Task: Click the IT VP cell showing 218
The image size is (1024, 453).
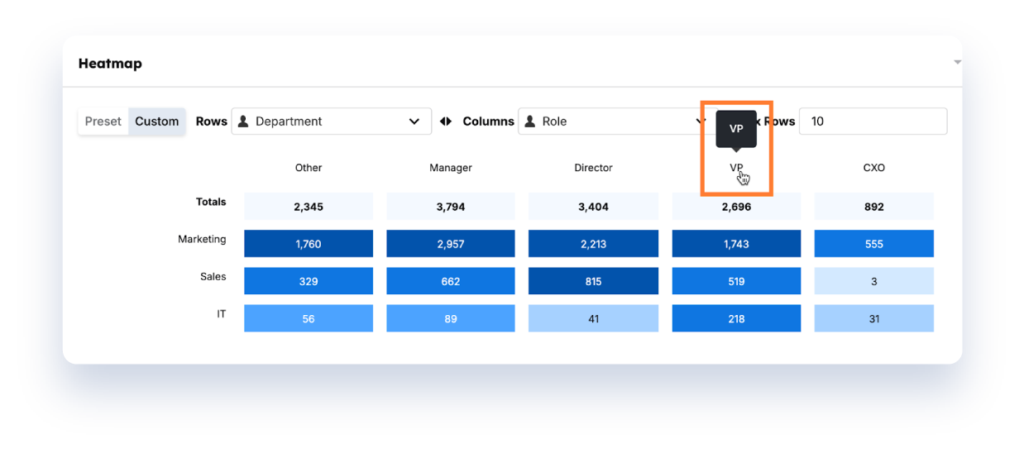Action: click(x=736, y=318)
